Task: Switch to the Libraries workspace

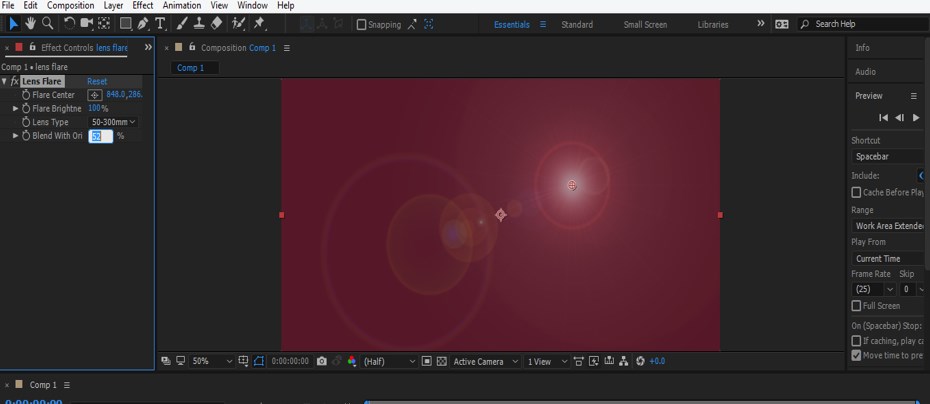Action: (x=713, y=25)
